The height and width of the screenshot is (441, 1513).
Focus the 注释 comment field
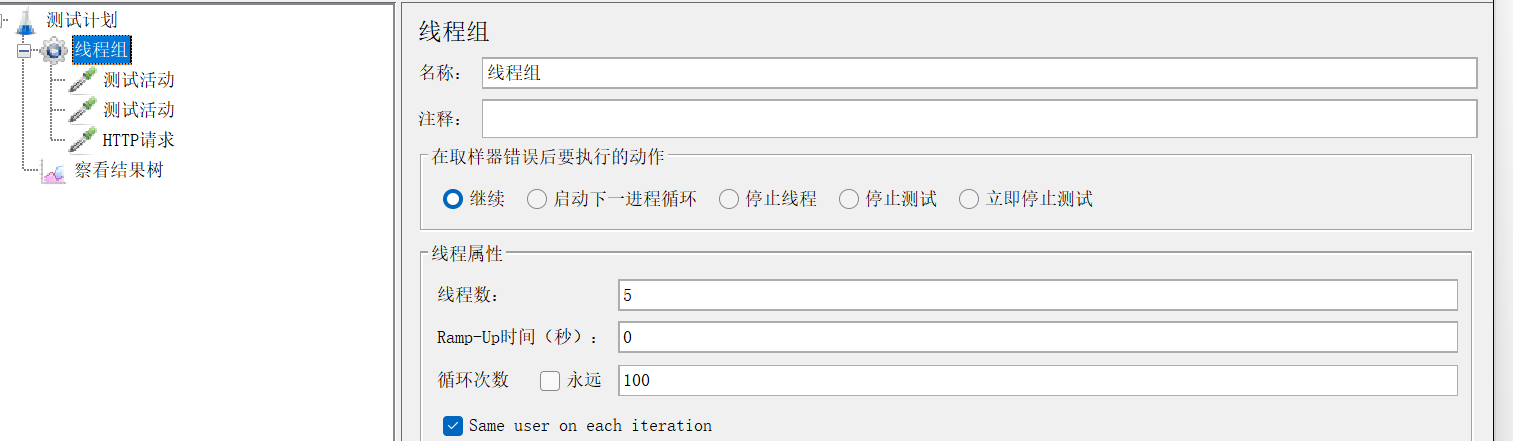click(x=979, y=119)
